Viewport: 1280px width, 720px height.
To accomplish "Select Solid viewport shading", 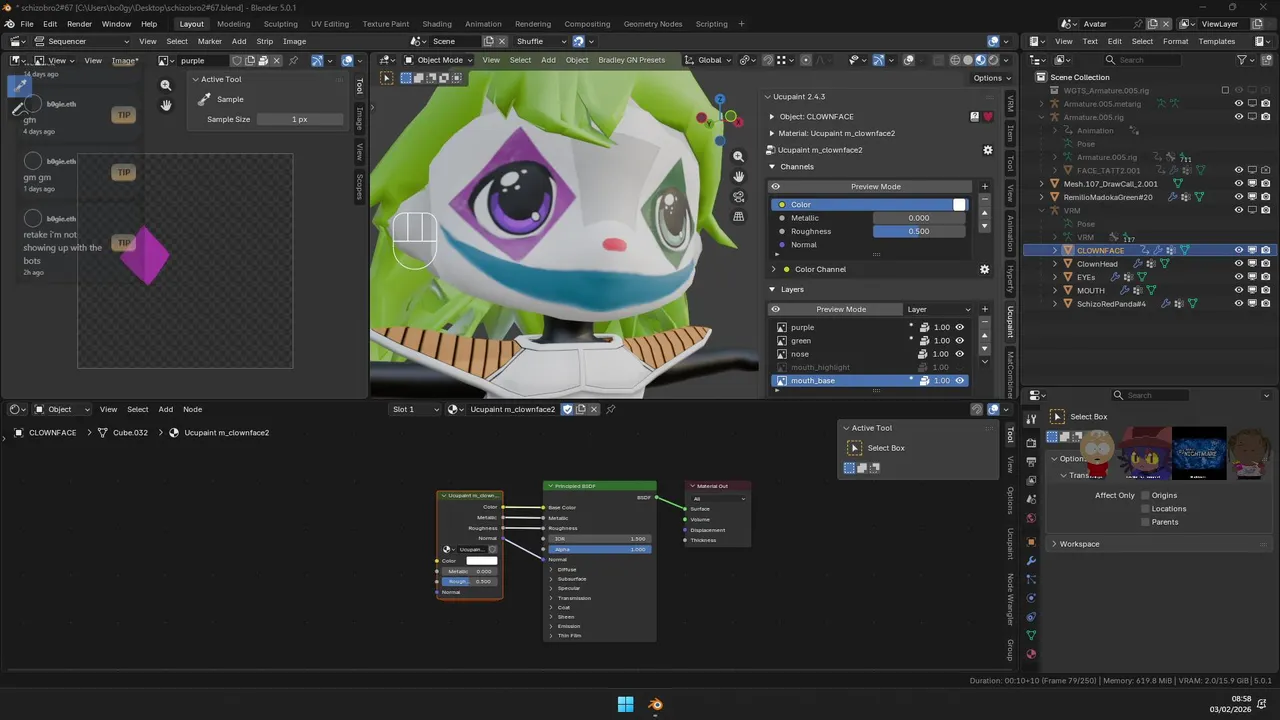I will point(968,60).
